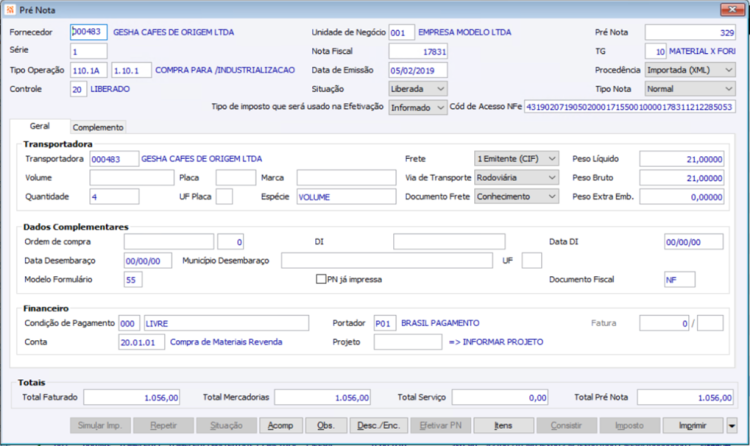Click the Peso Extra Emb. field
This screenshot has height=446, width=750.
[x=682, y=197]
